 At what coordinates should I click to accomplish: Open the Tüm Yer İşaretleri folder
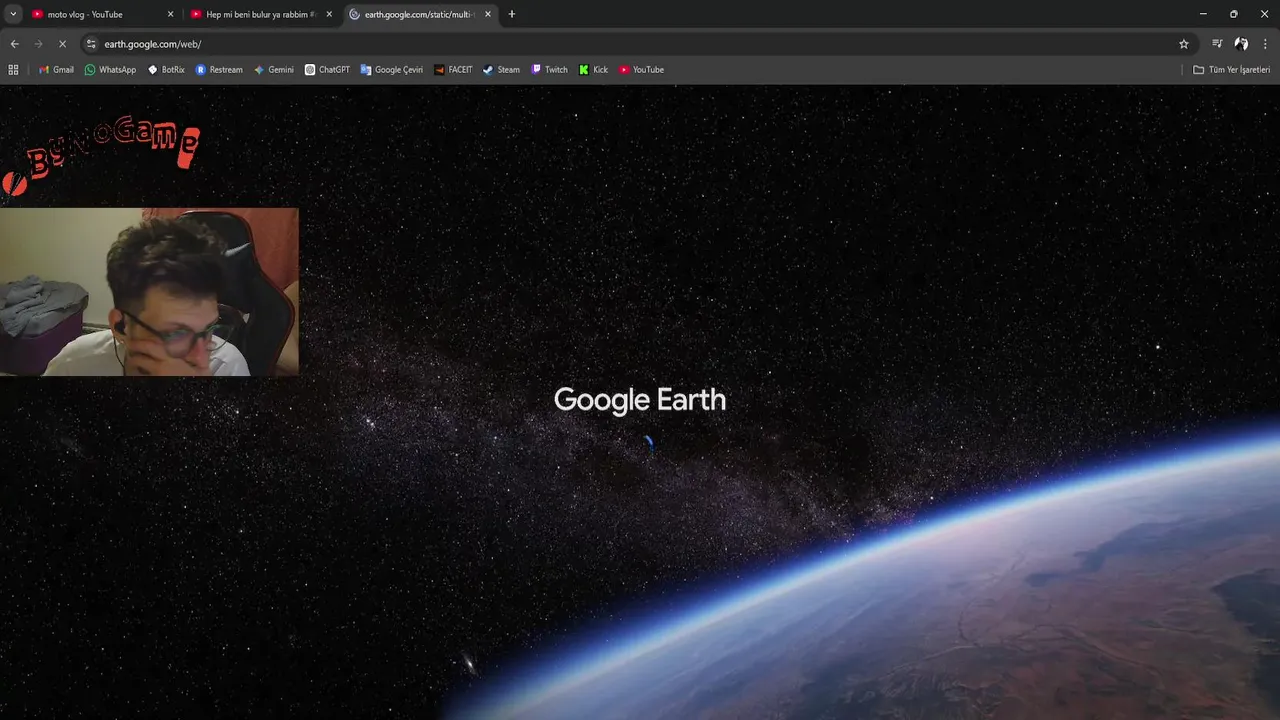1231,70
